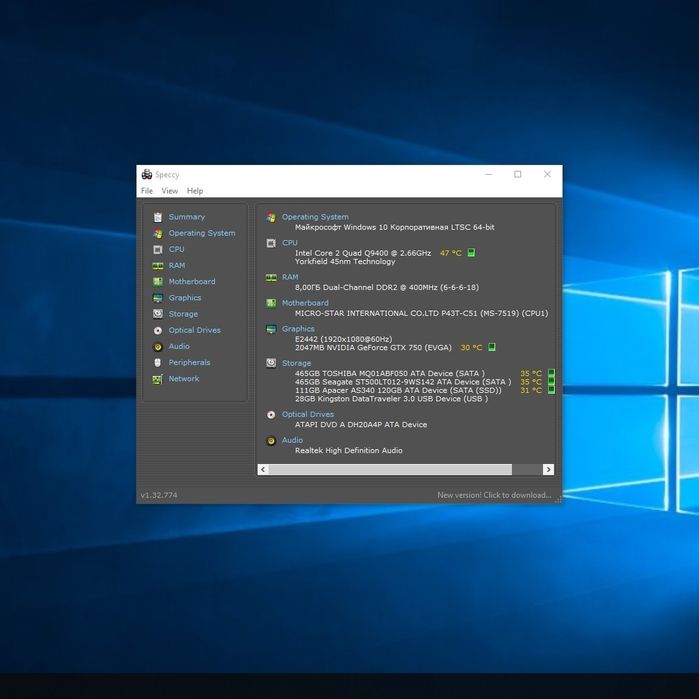
Task: Click the CPU icon in summary pane
Action: [271, 243]
